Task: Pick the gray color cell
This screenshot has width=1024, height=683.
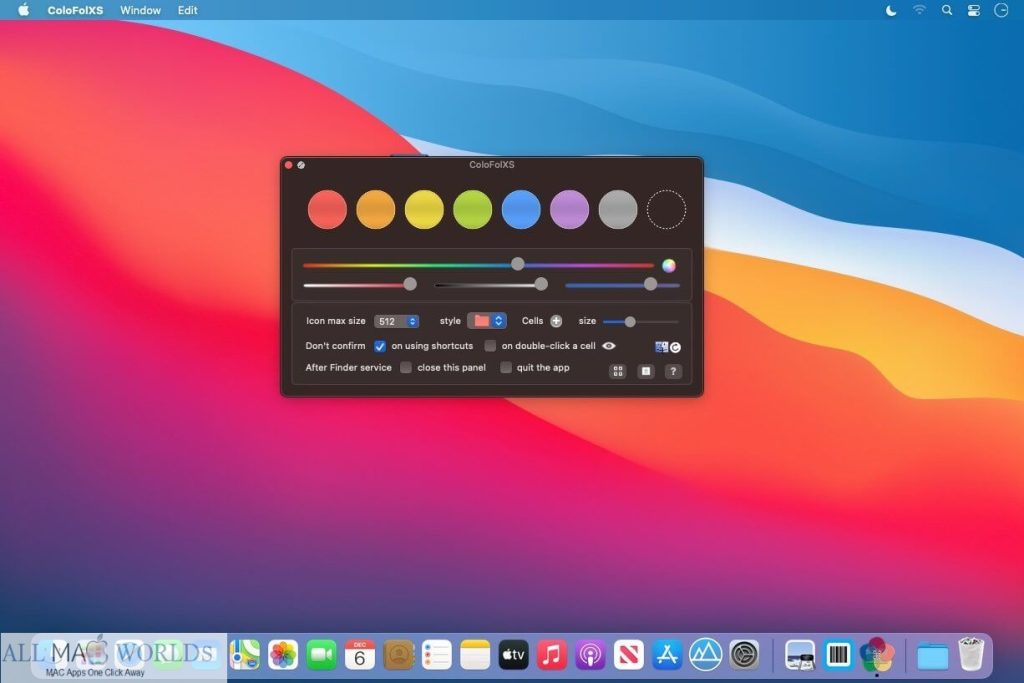Action: [618, 210]
